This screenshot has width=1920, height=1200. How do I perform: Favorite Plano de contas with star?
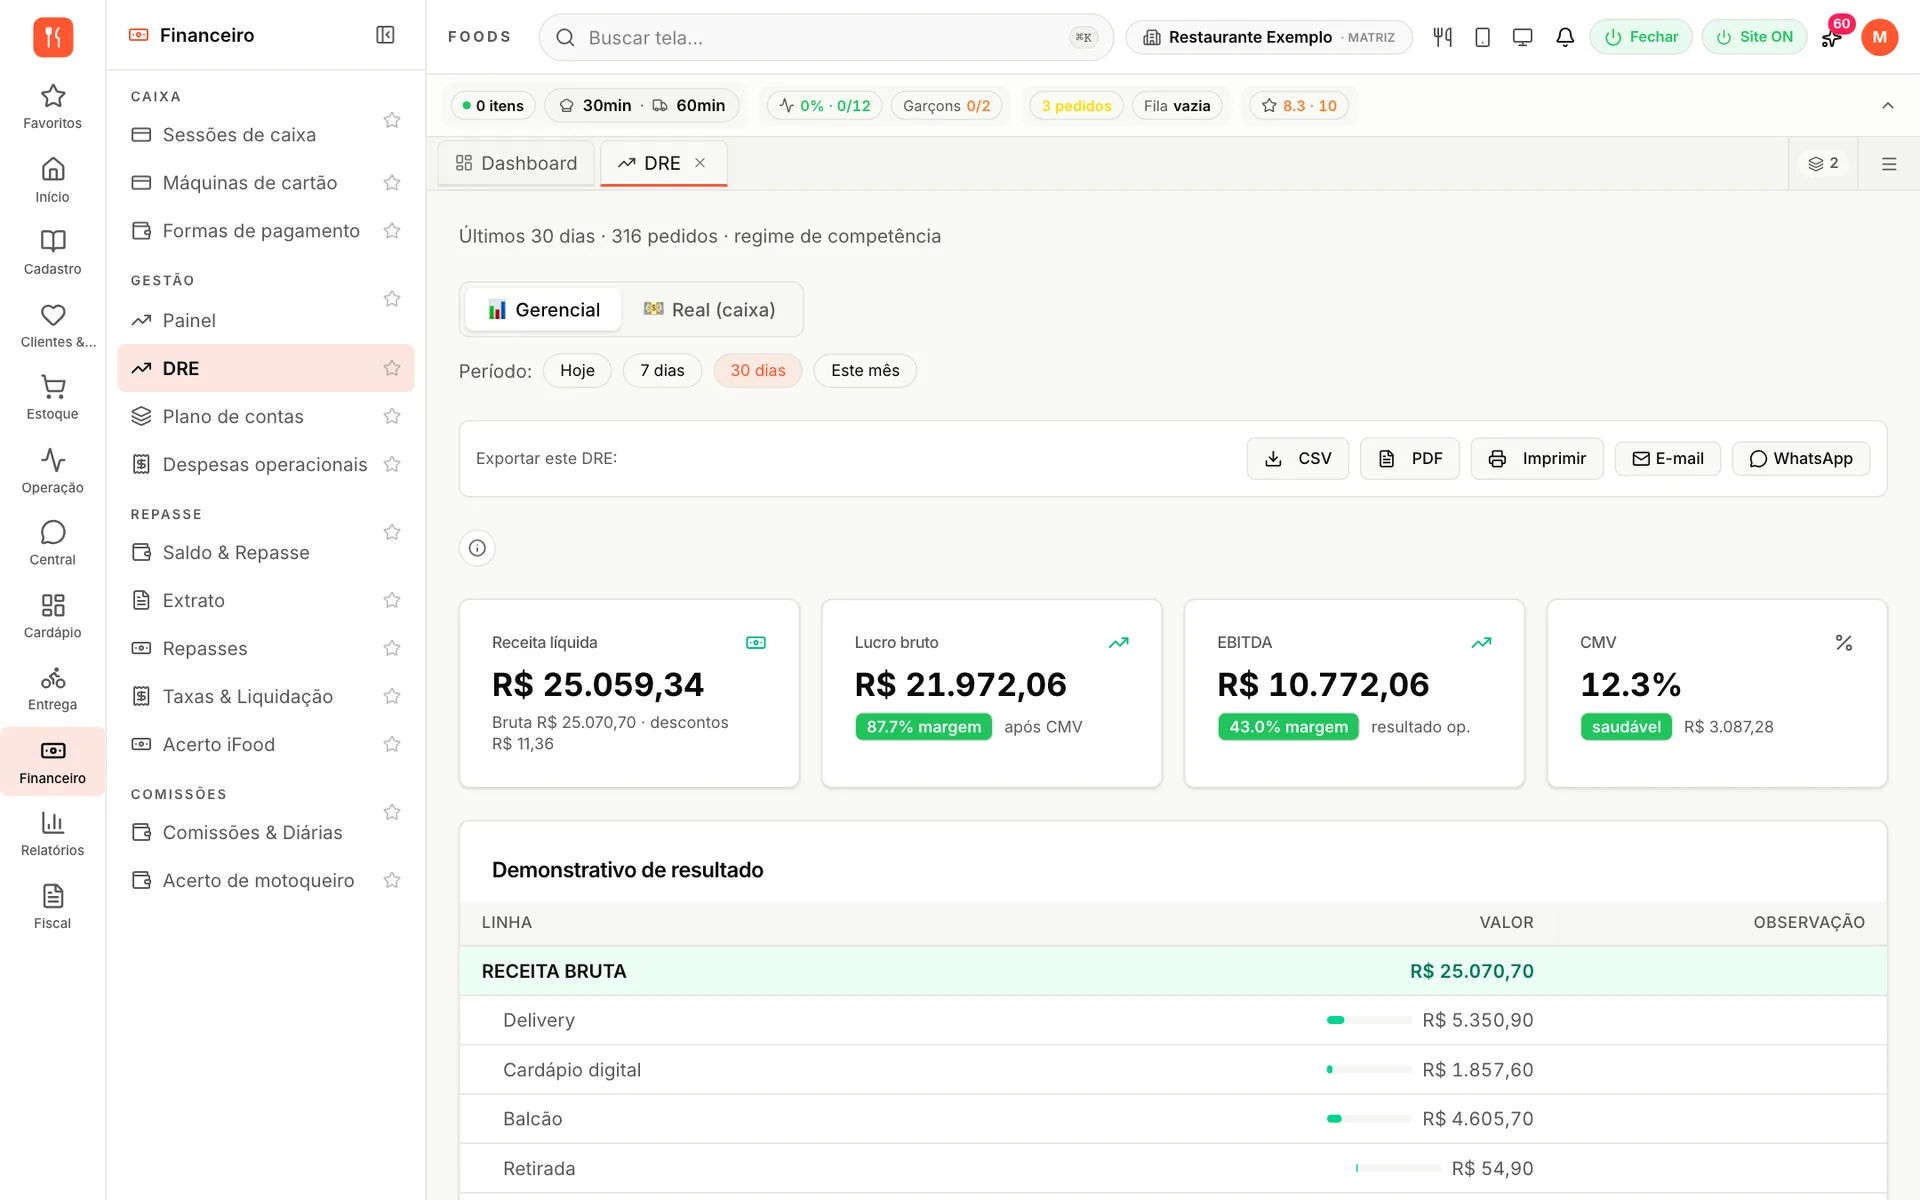pos(392,416)
